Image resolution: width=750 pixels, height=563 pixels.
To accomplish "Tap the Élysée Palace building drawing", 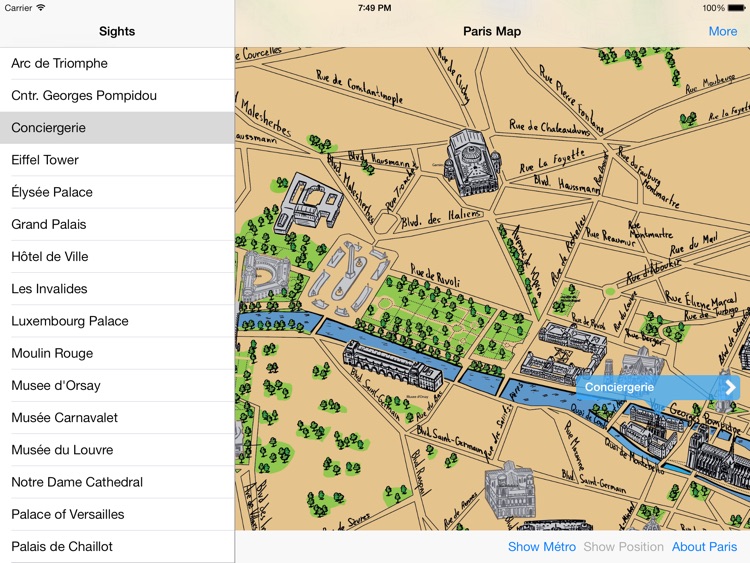I will [x=311, y=203].
